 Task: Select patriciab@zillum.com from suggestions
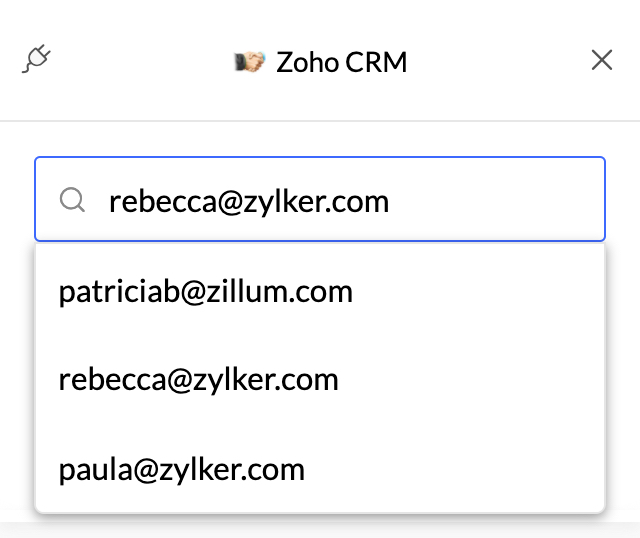(x=206, y=292)
